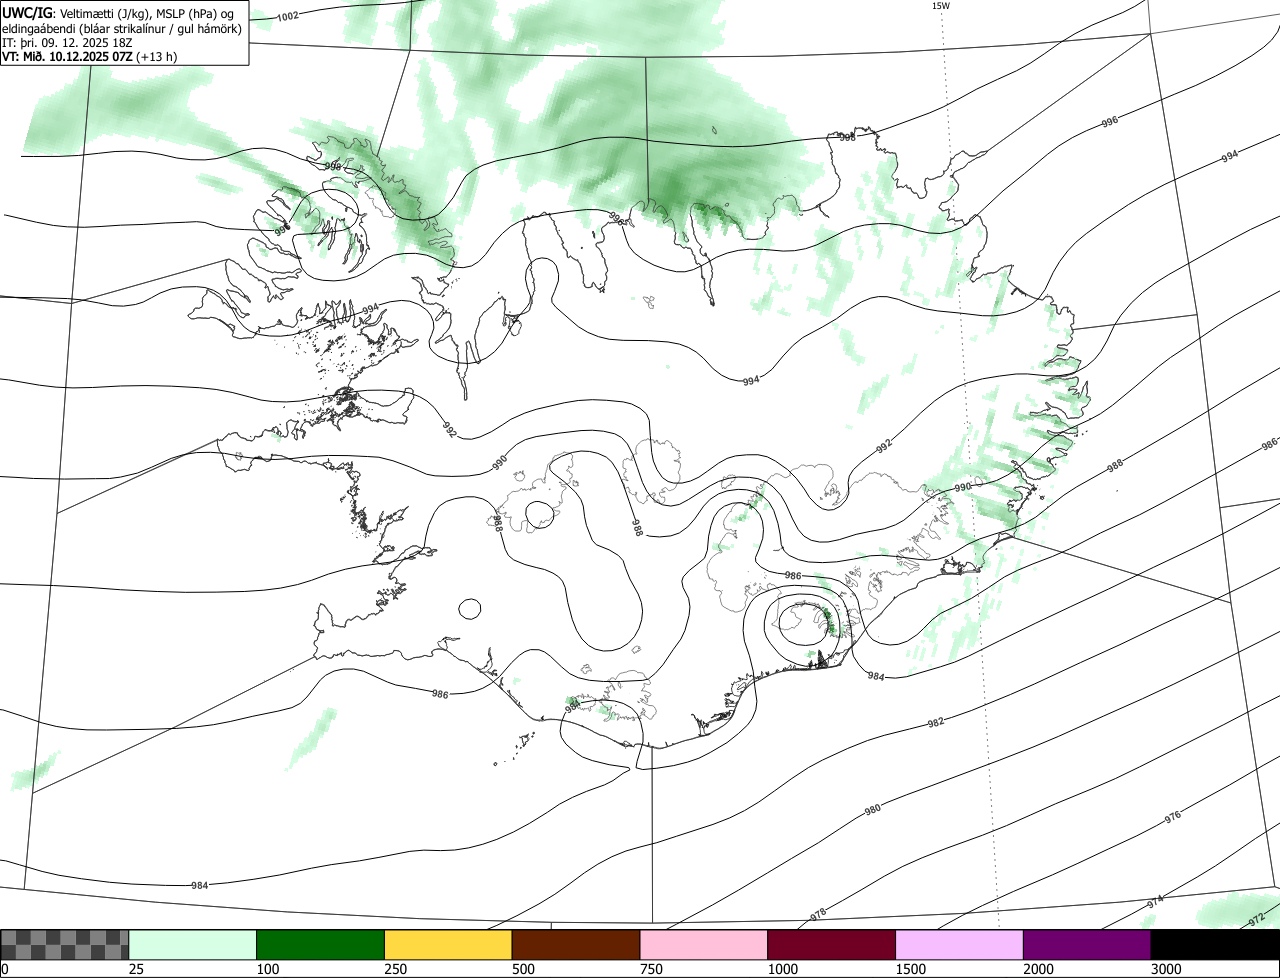The image size is (1280, 978).
Task: Click the black above-3000 legend swatch
Action: (1215, 945)
